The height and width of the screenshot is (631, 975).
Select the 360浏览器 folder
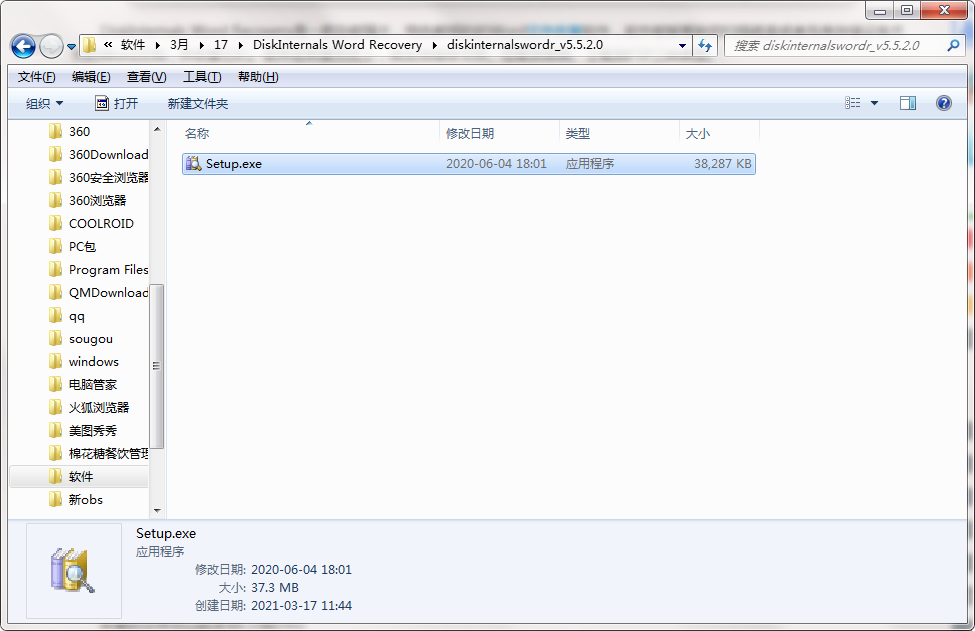coord(98,200)
